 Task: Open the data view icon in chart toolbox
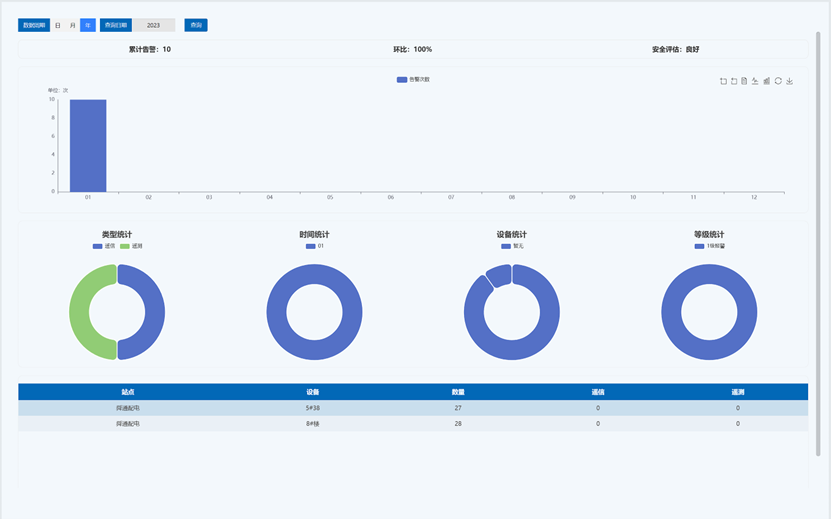click(745, 81)
